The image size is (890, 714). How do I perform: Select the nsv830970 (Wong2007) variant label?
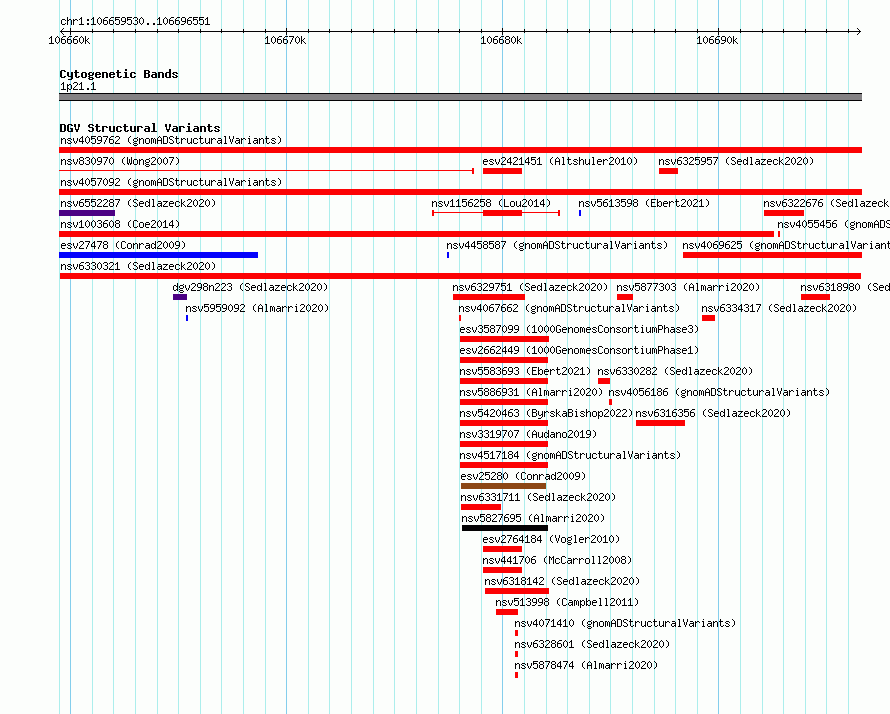pos(120,161)
